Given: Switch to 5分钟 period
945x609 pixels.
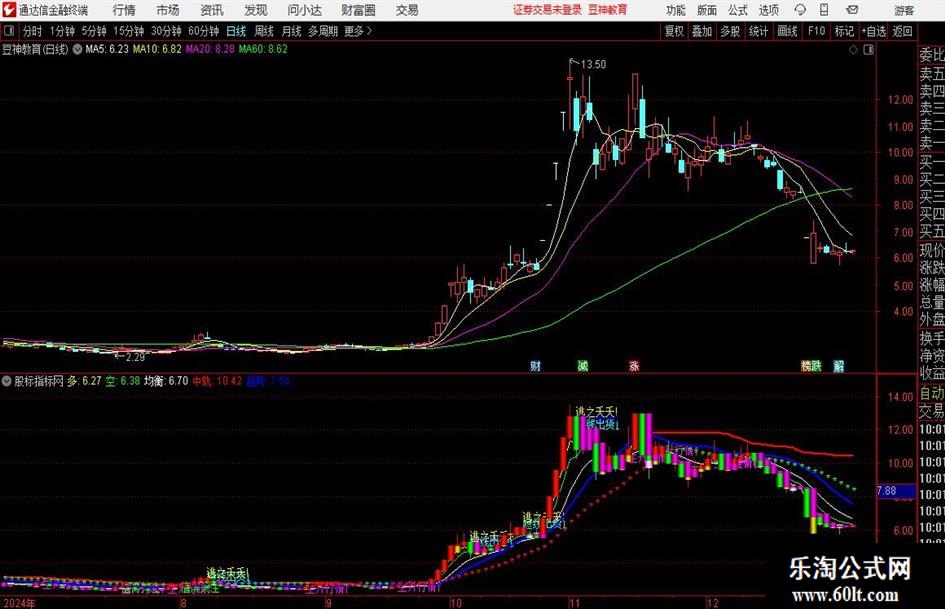Looking at the screenshot, I should click(x=94, y=31).
